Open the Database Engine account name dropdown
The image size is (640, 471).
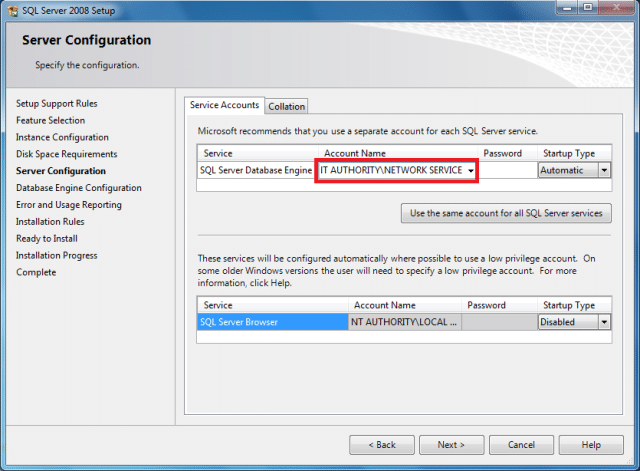tap(471, 171)
